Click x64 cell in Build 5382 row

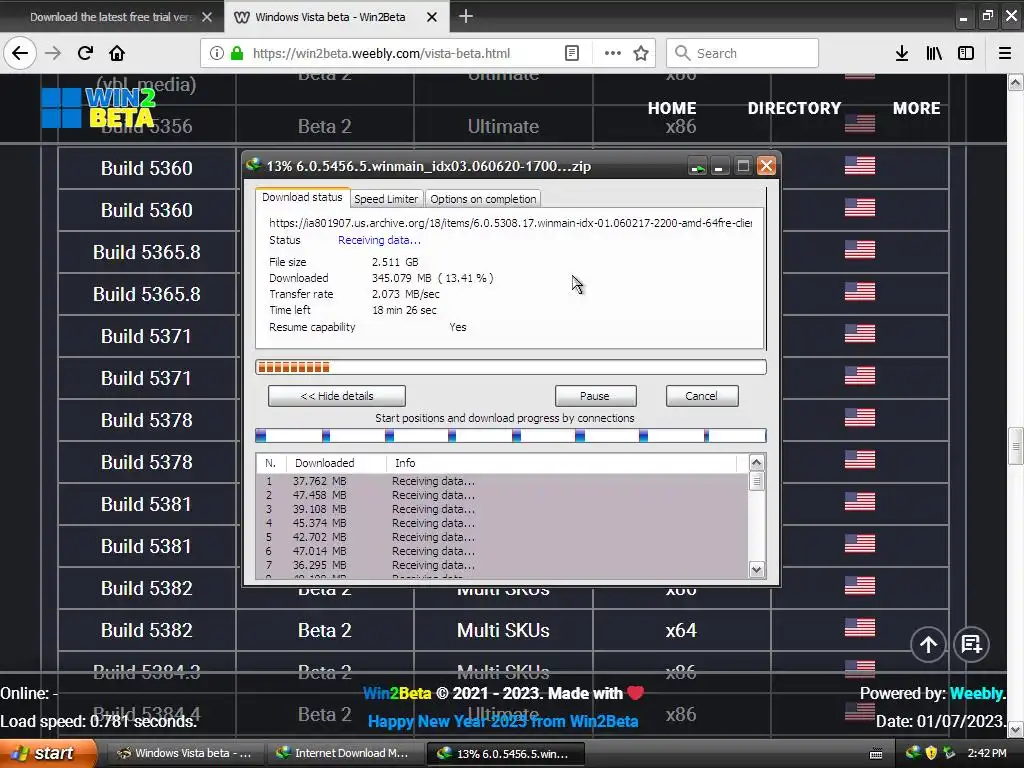(681, 630)
